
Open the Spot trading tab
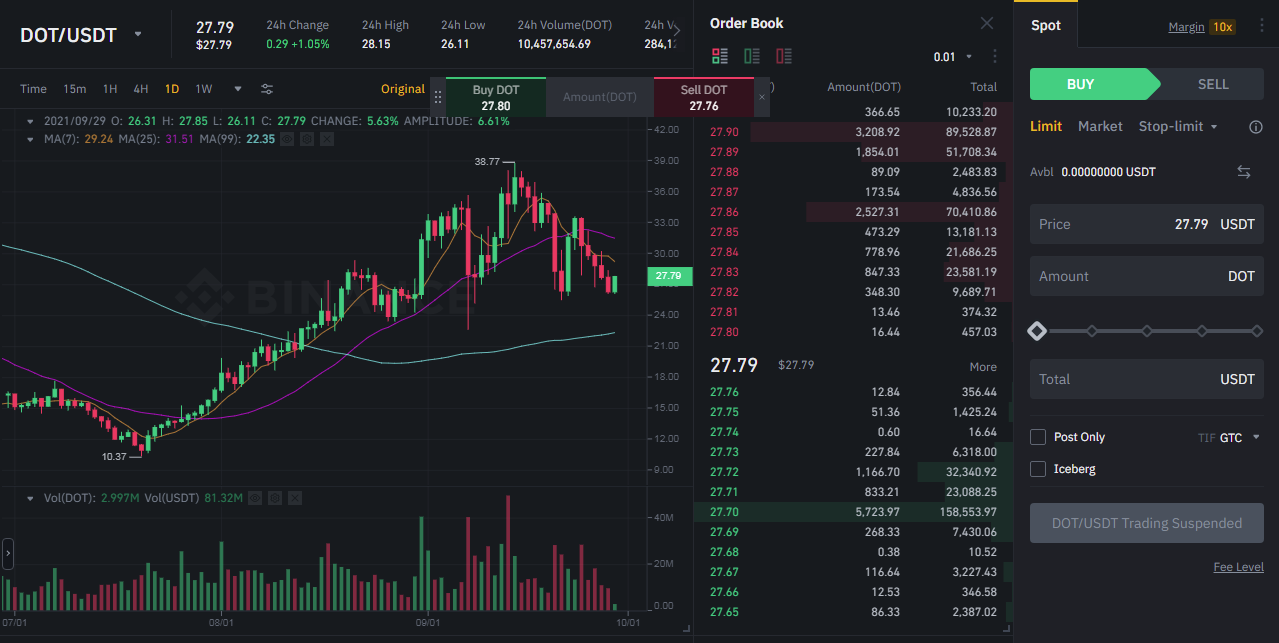point(1046,25)
